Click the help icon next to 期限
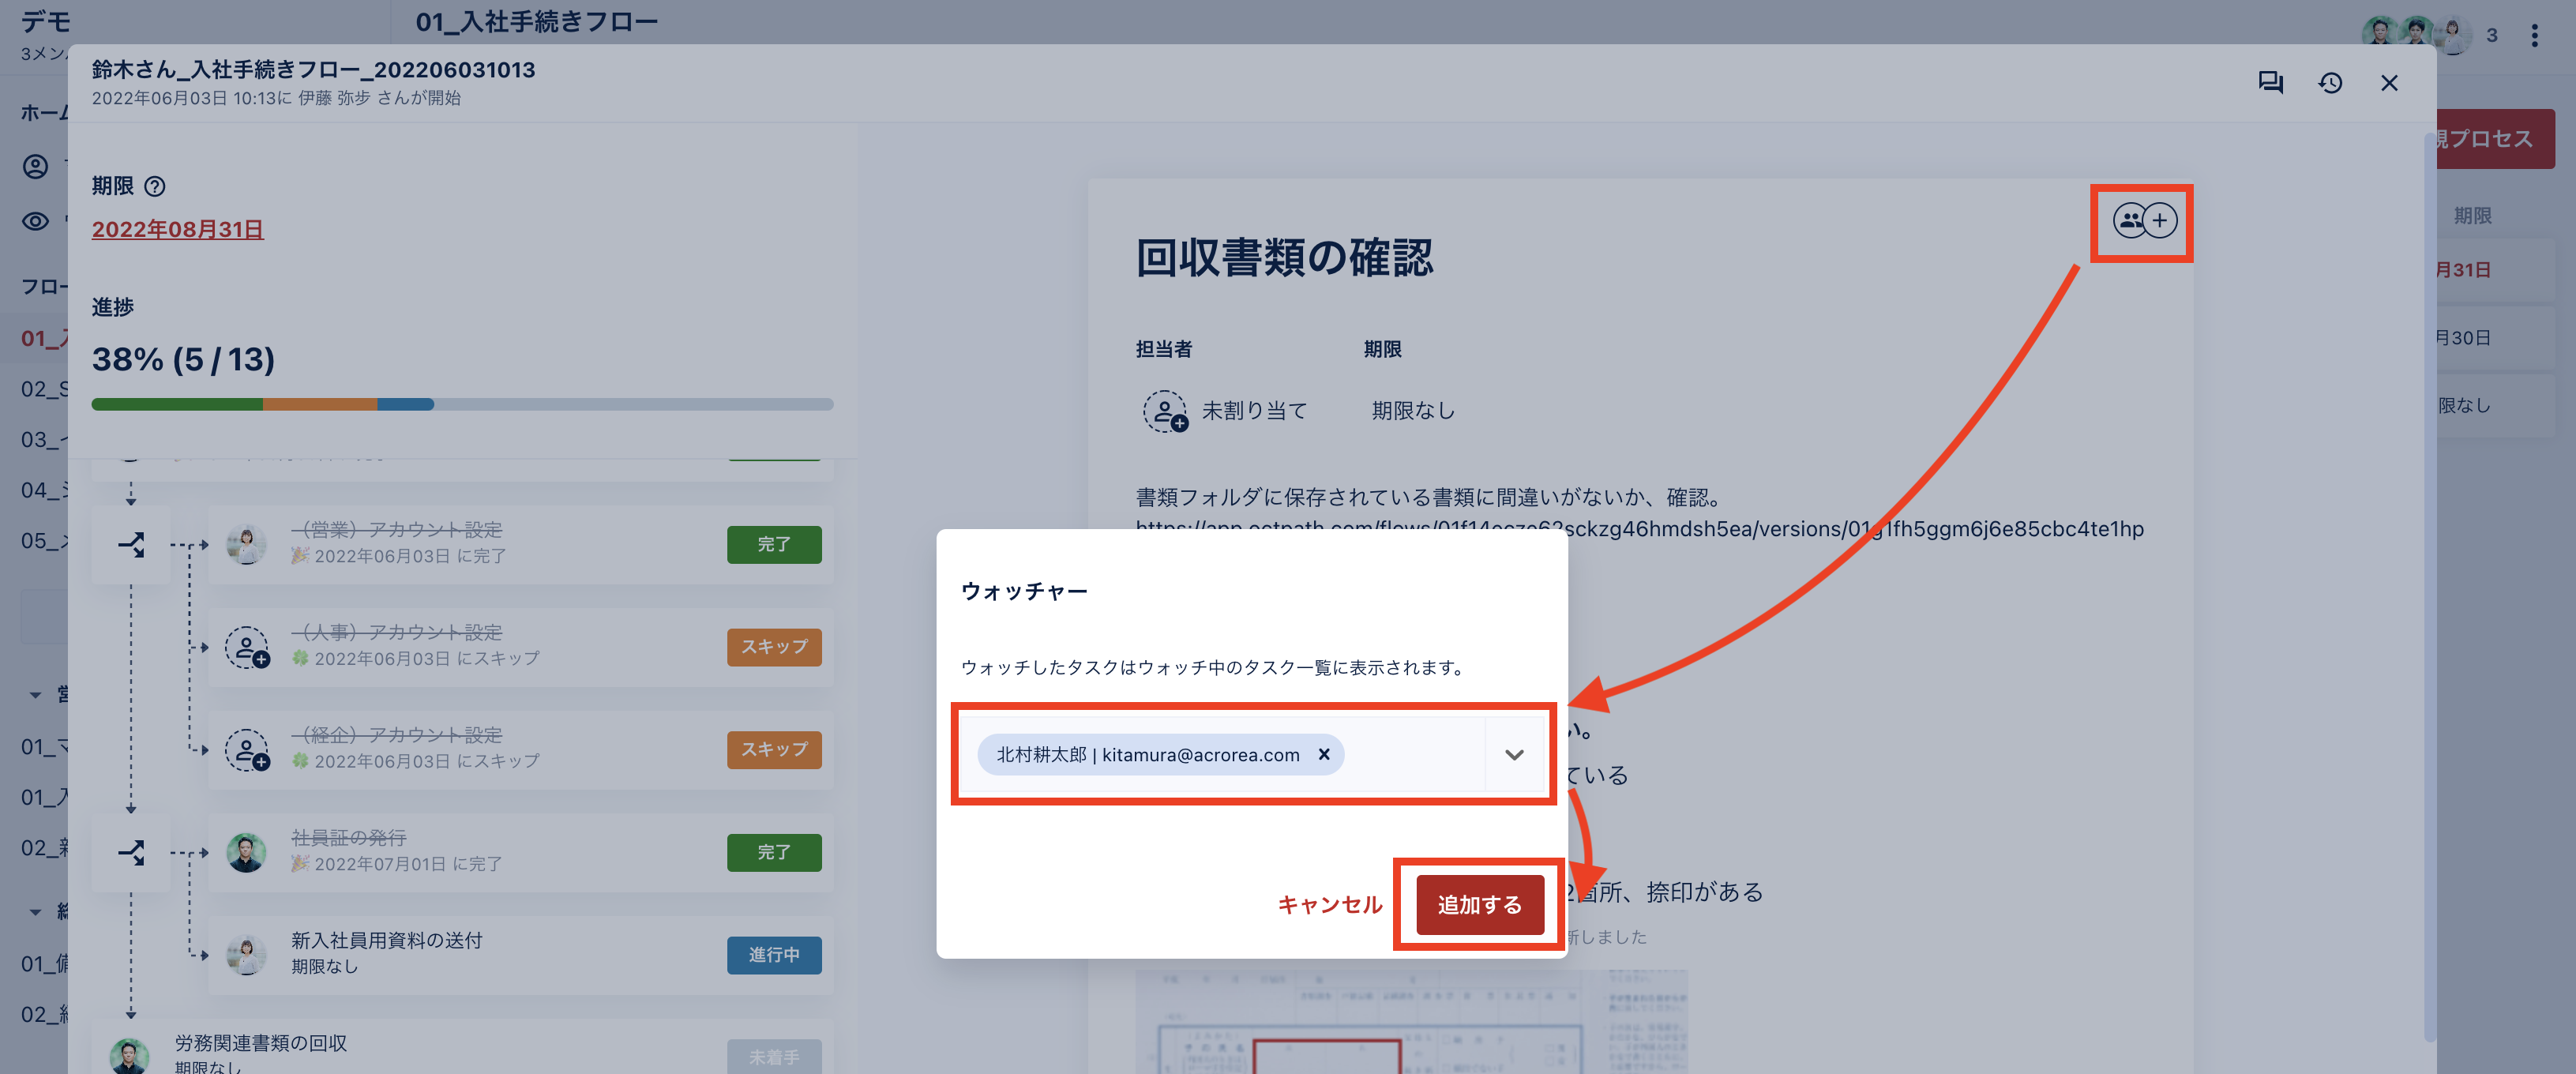This screenshot has height=1074, width=2576. pos(155,186)
